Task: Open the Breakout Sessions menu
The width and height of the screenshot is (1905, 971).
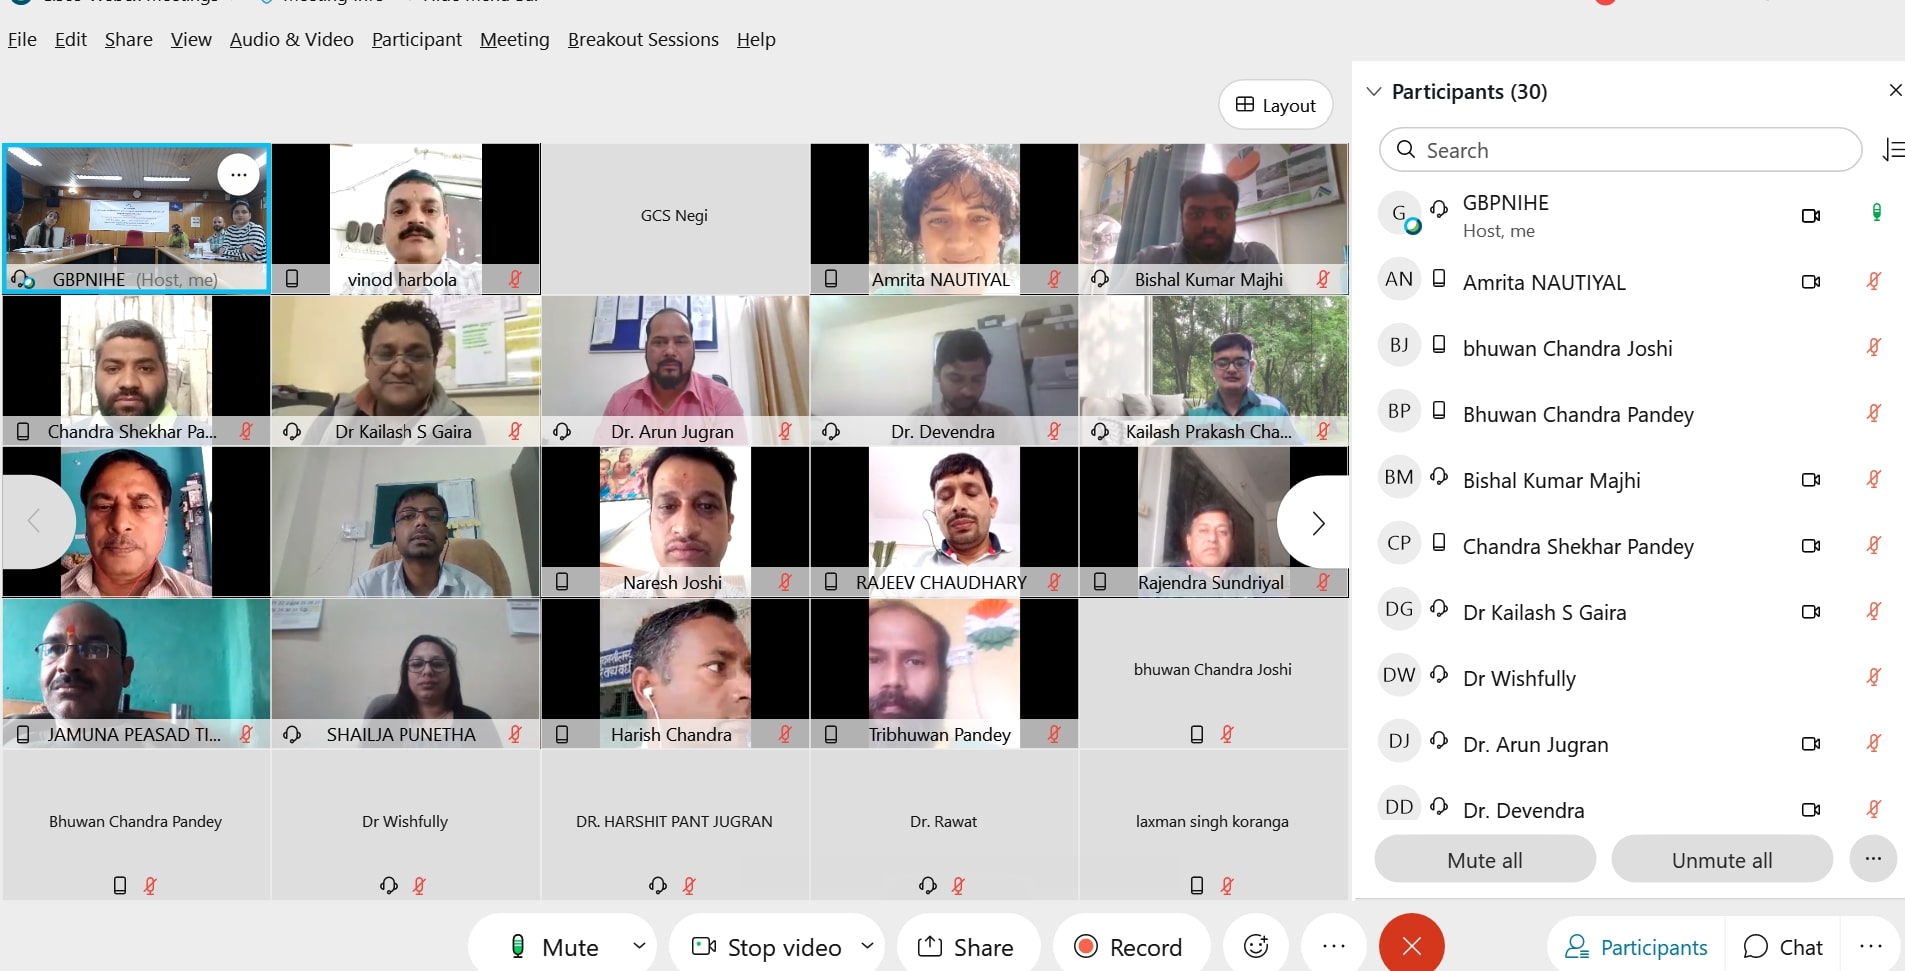Action: (x=643, y=40)
